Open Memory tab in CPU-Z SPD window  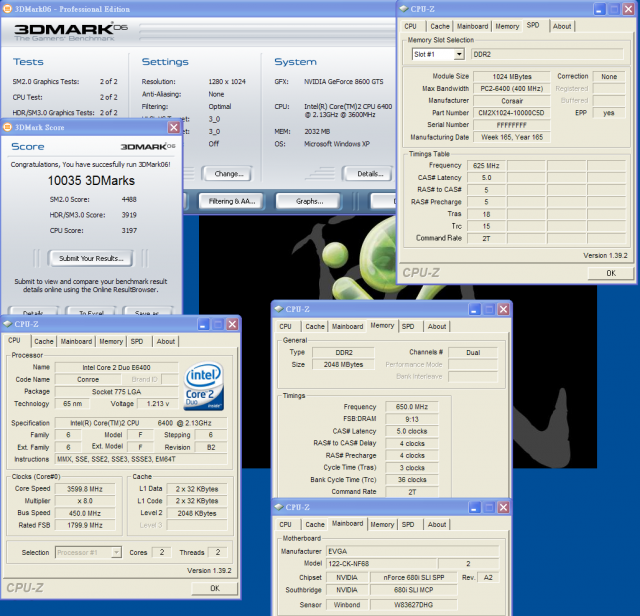507,27
